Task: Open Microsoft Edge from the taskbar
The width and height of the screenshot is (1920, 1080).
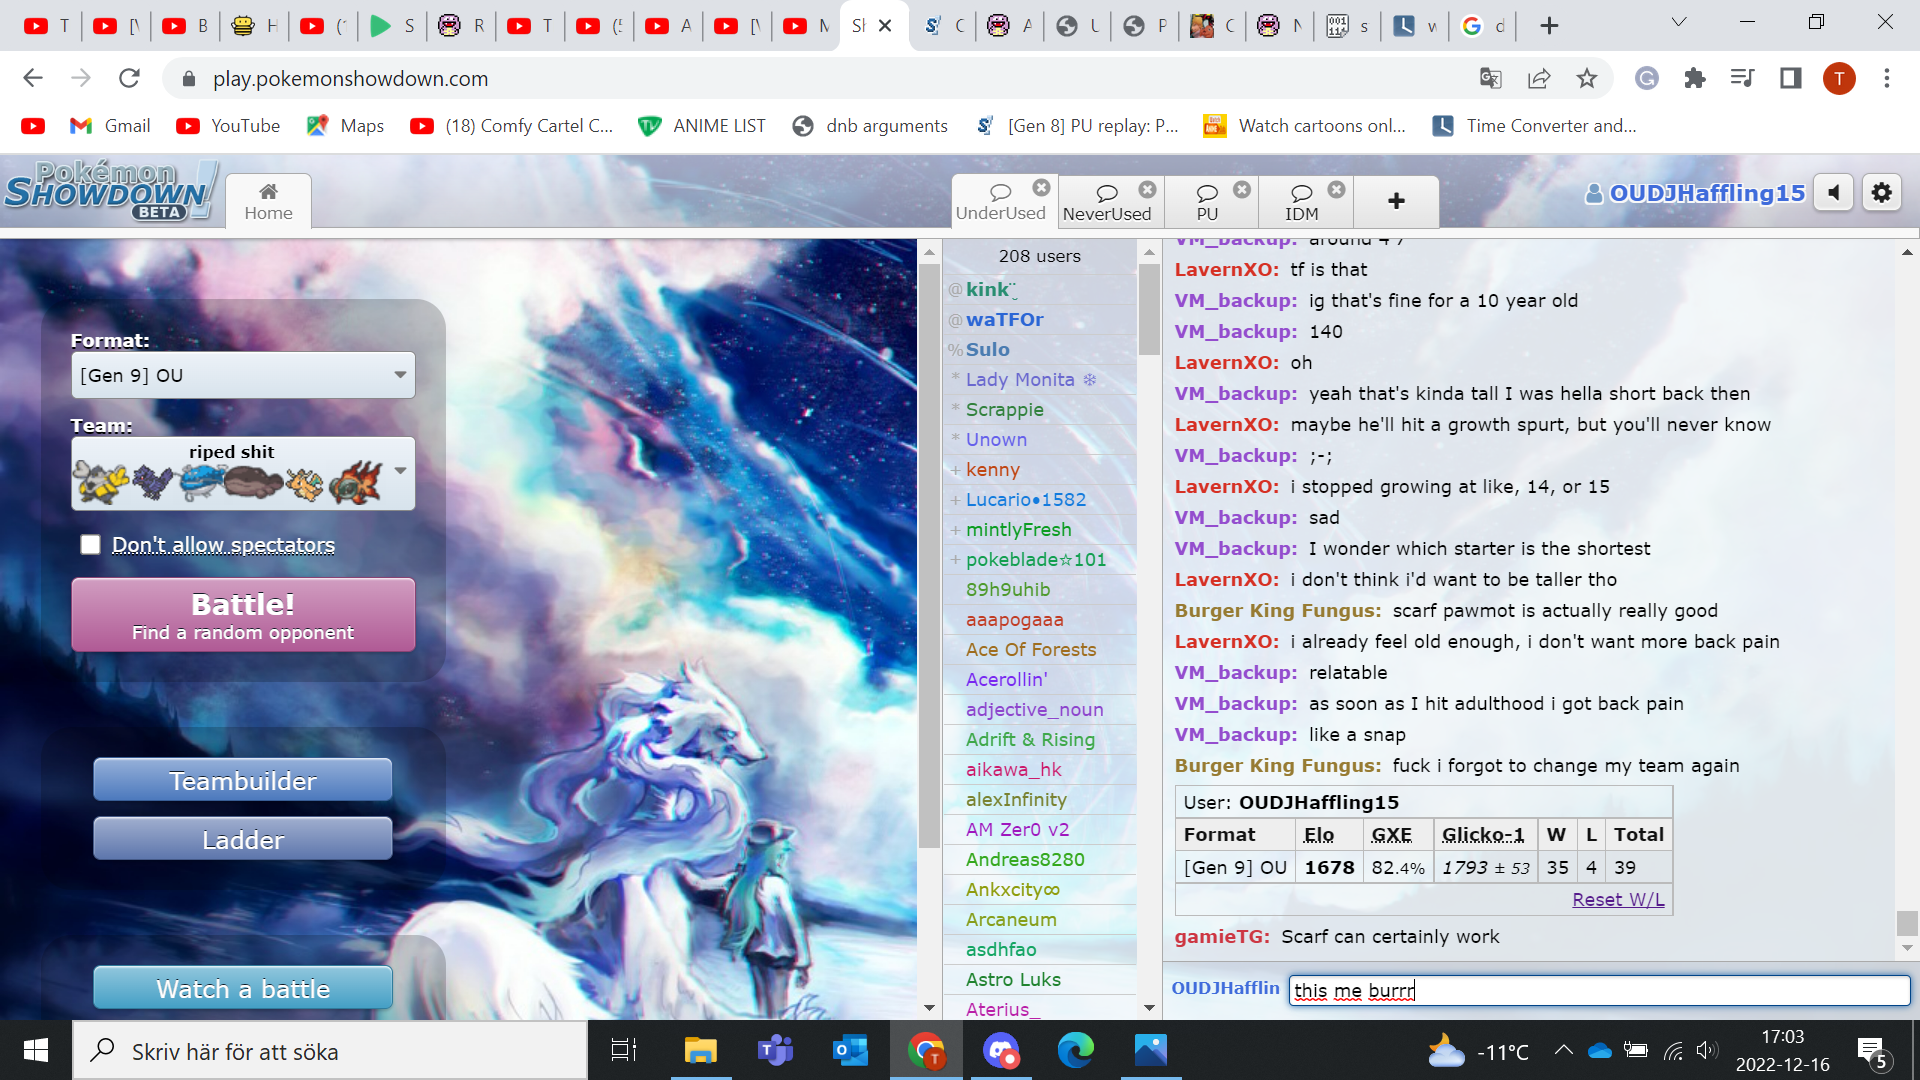Action: coord(1075,1050)
